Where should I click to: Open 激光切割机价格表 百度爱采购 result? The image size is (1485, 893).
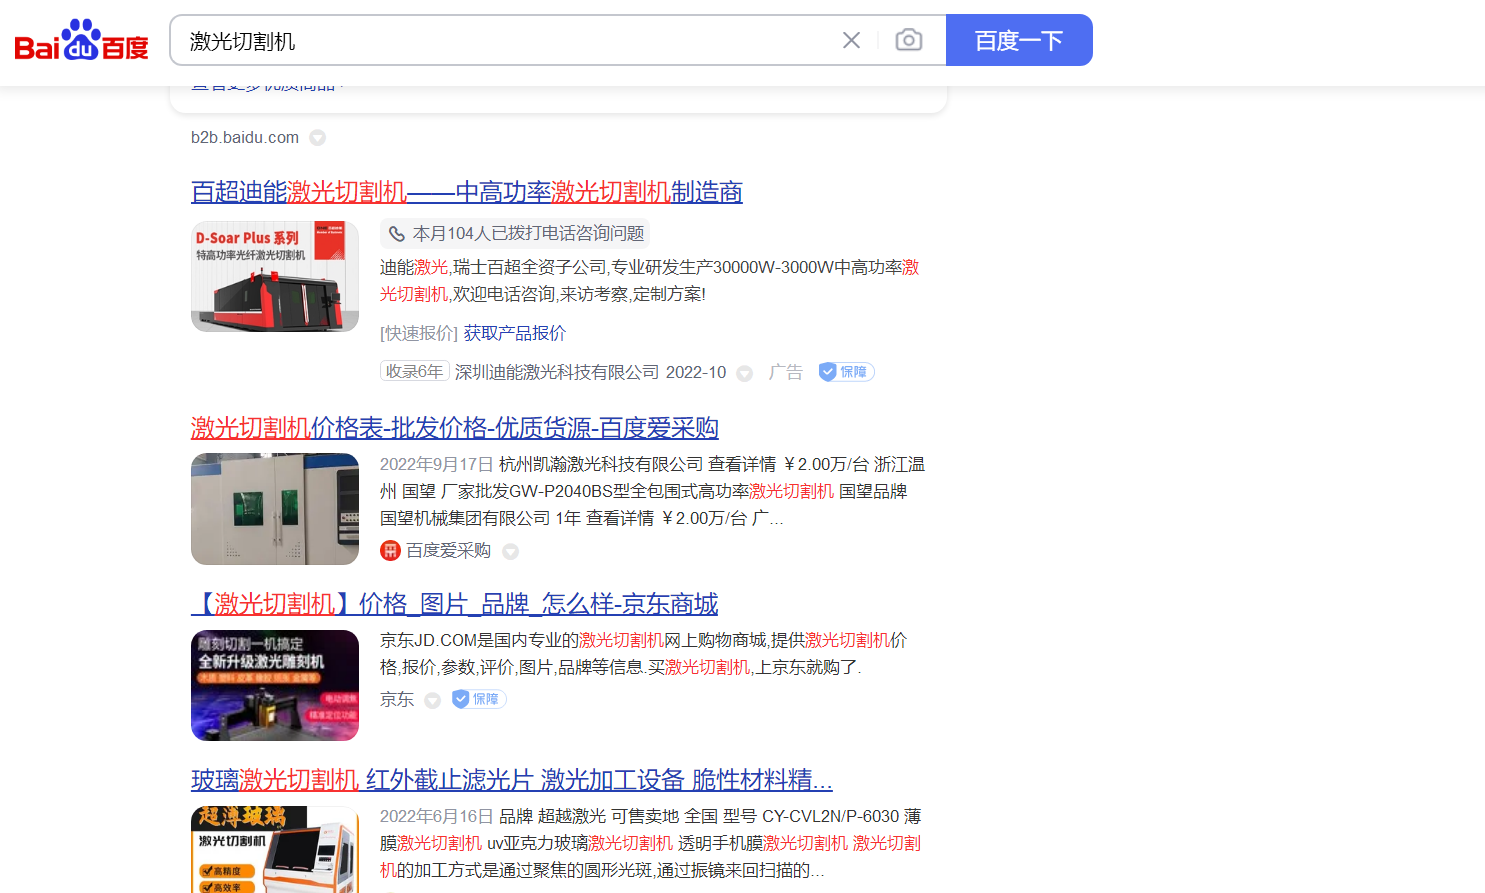(454, 428)
